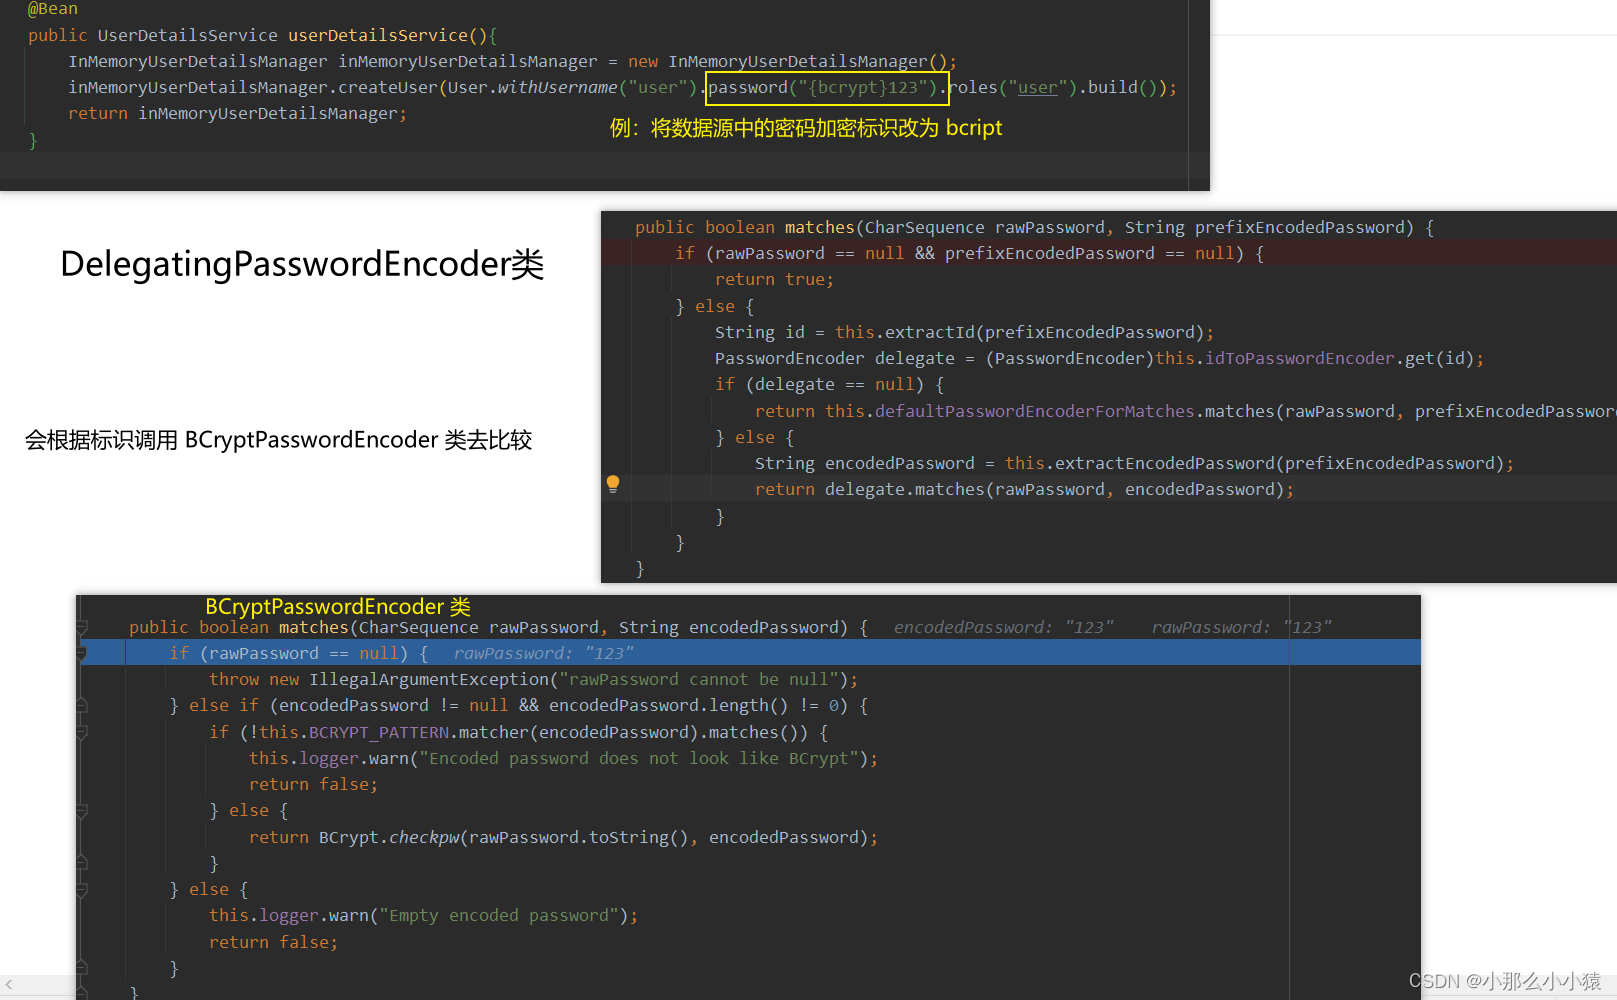Toggle fold marker beside 'return BCrypt.checkpw' else block

[x=82, y=811]
